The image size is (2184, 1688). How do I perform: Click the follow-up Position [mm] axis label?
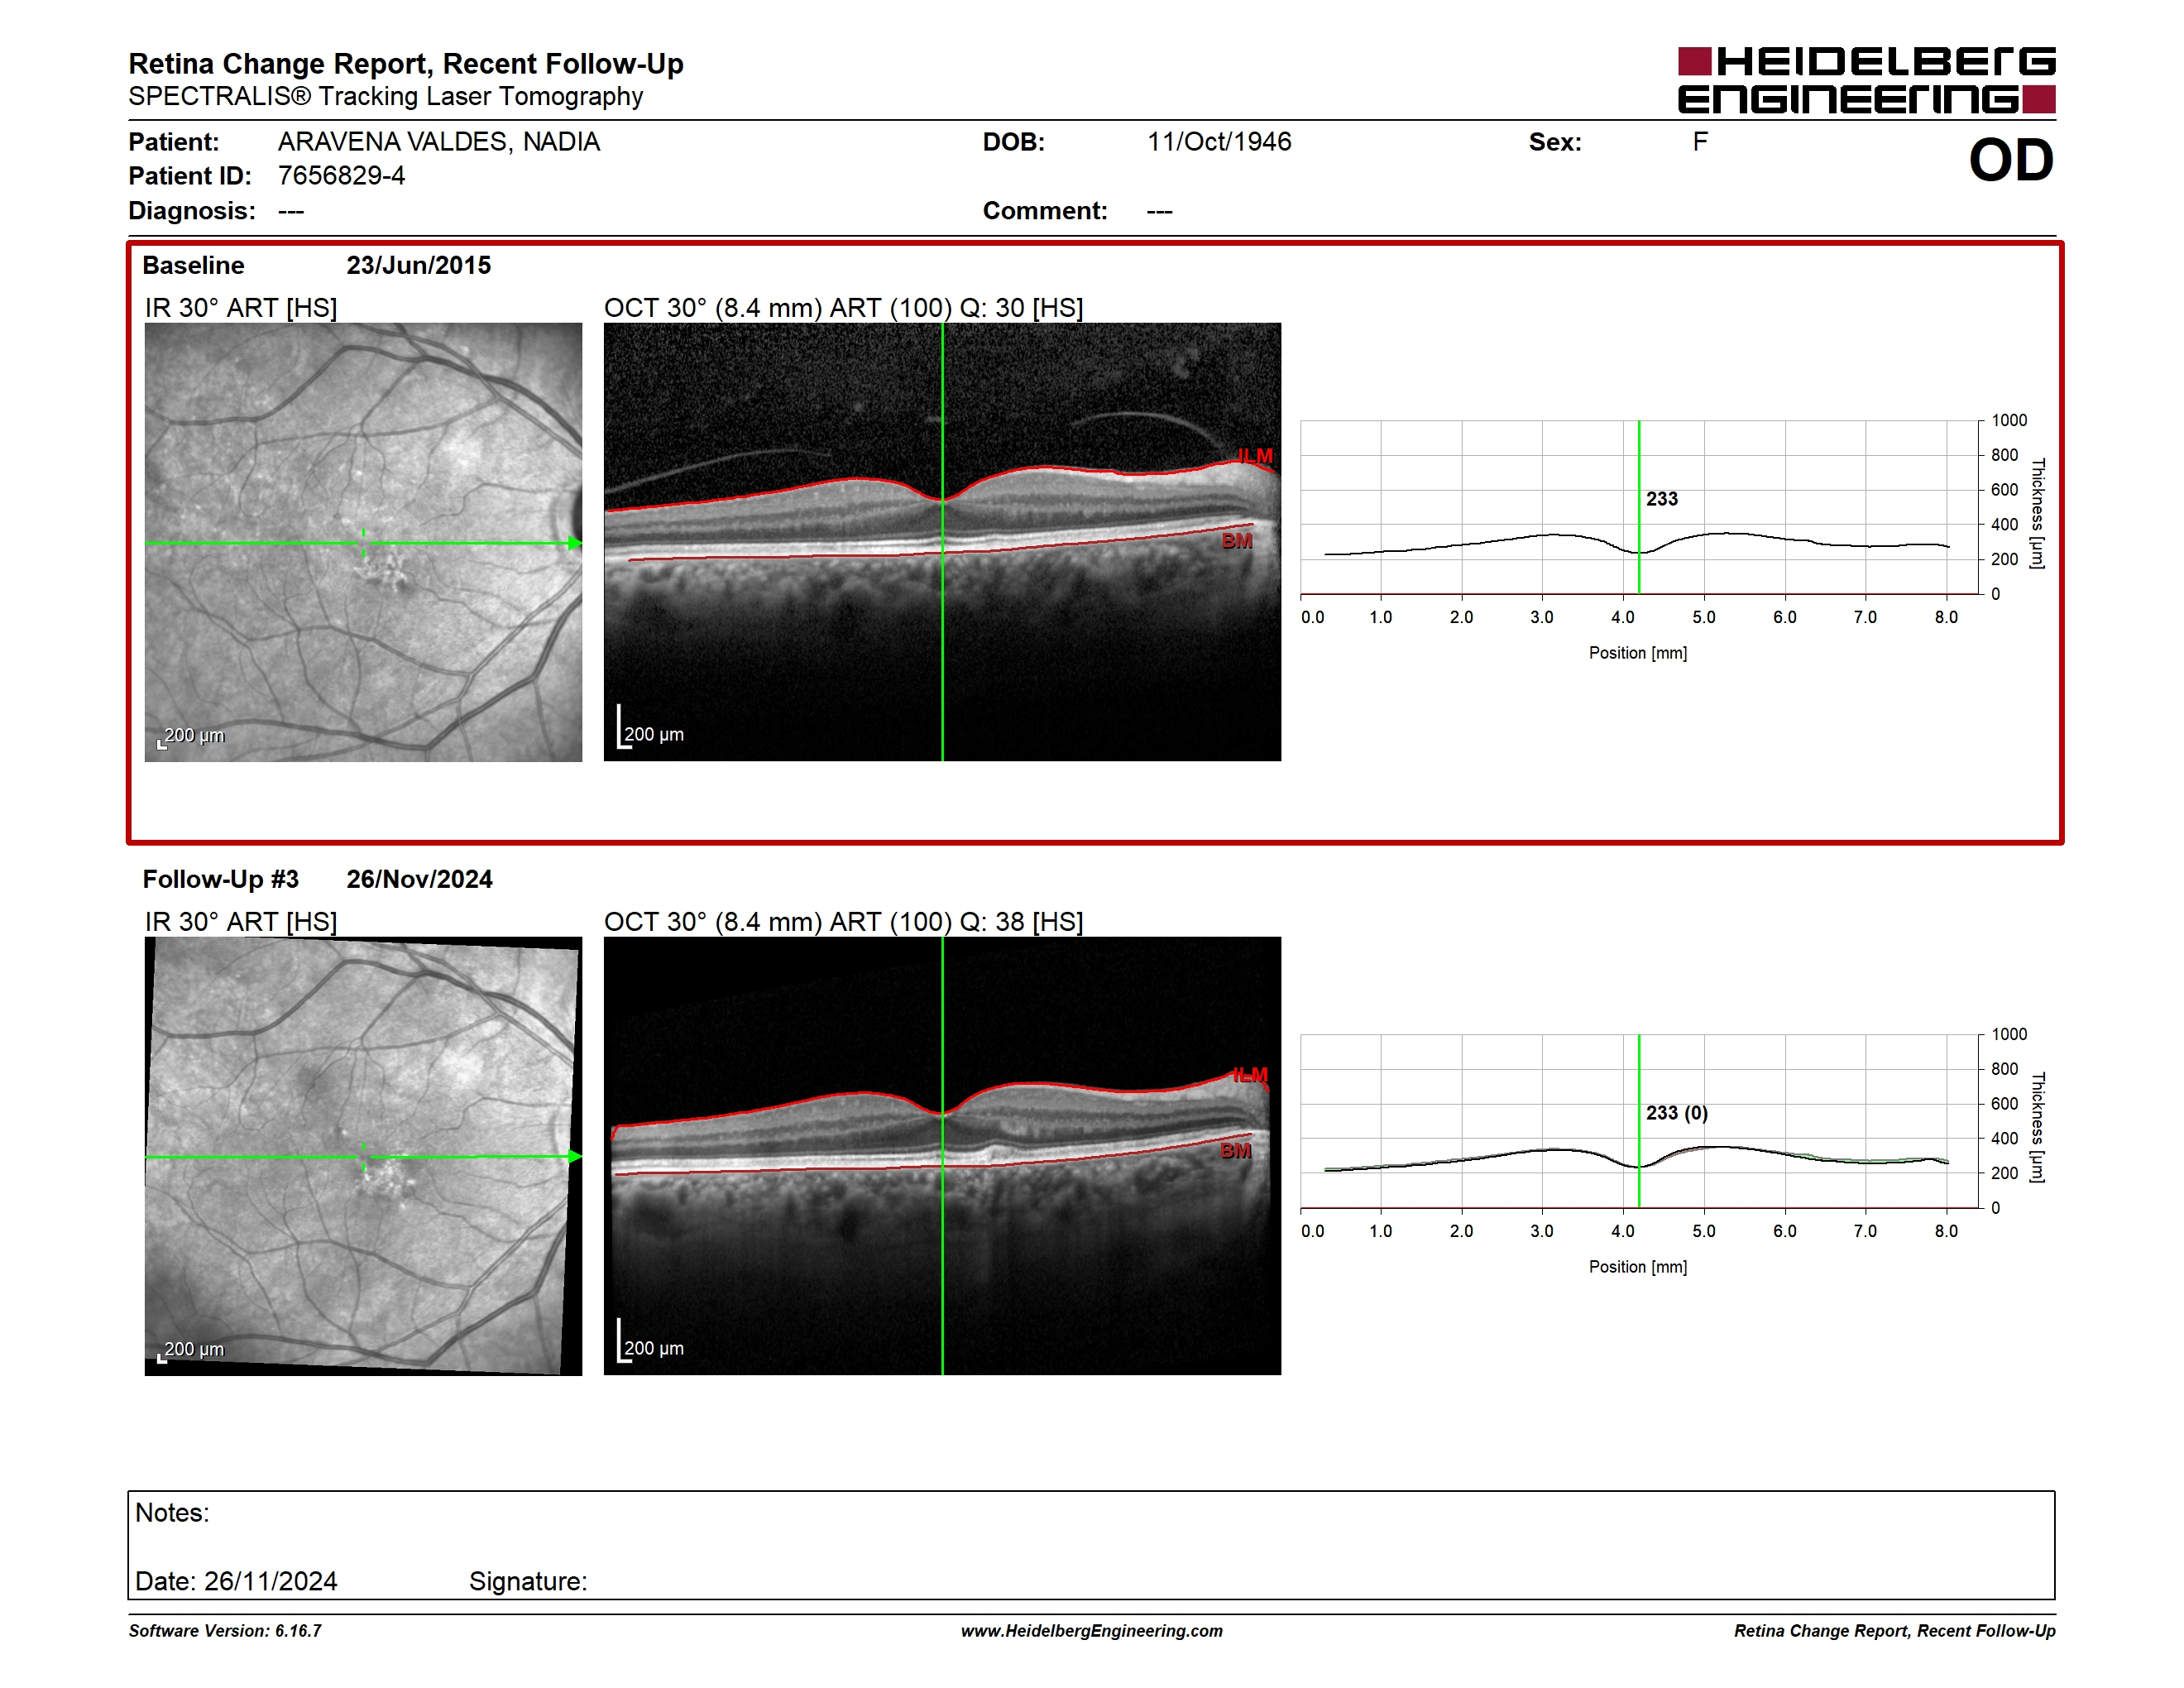1638,1267
